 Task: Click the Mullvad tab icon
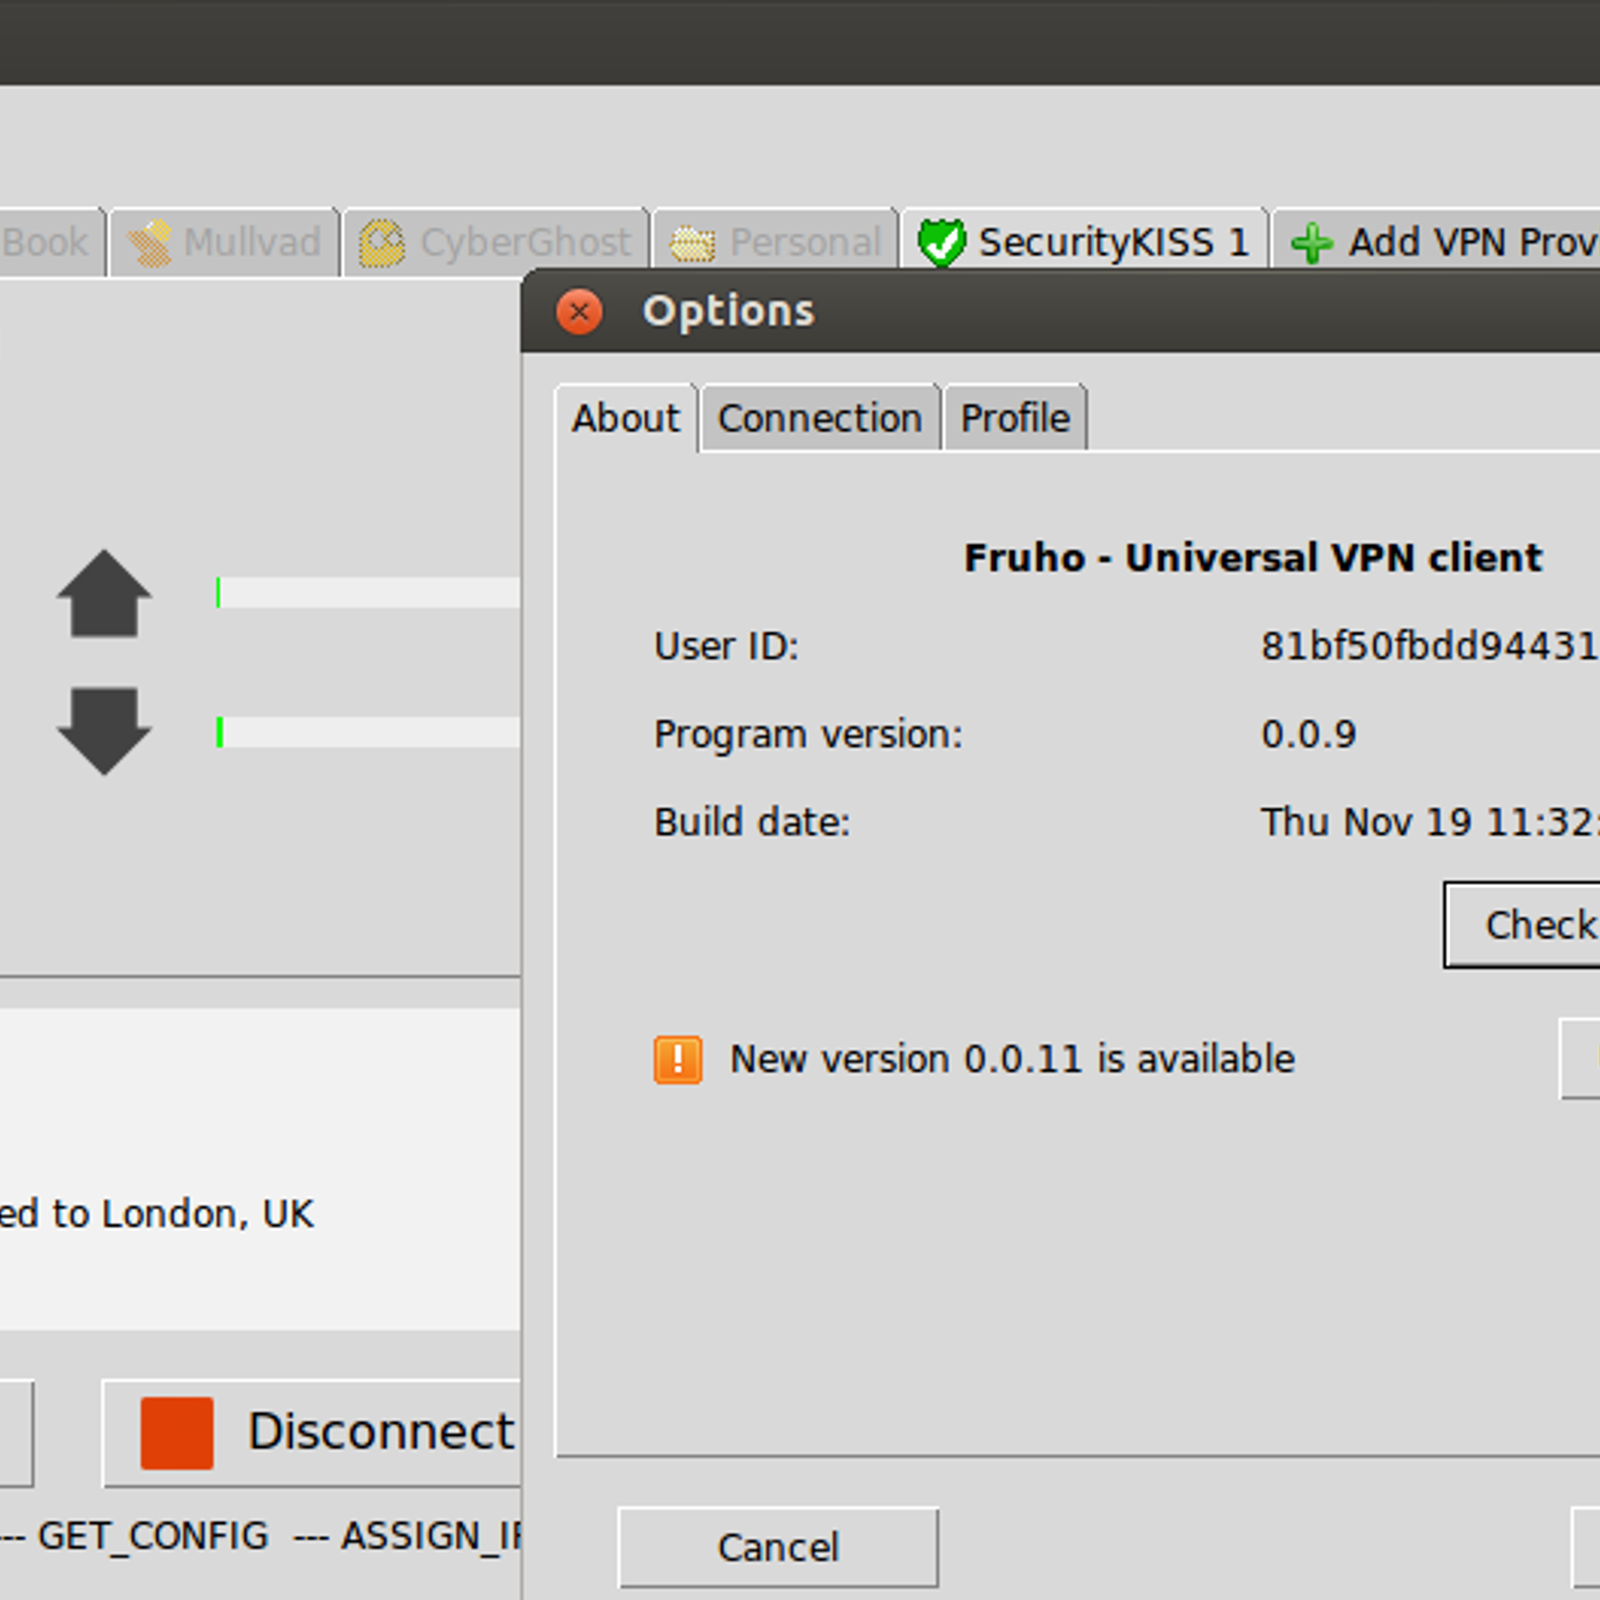coord(150,243)
